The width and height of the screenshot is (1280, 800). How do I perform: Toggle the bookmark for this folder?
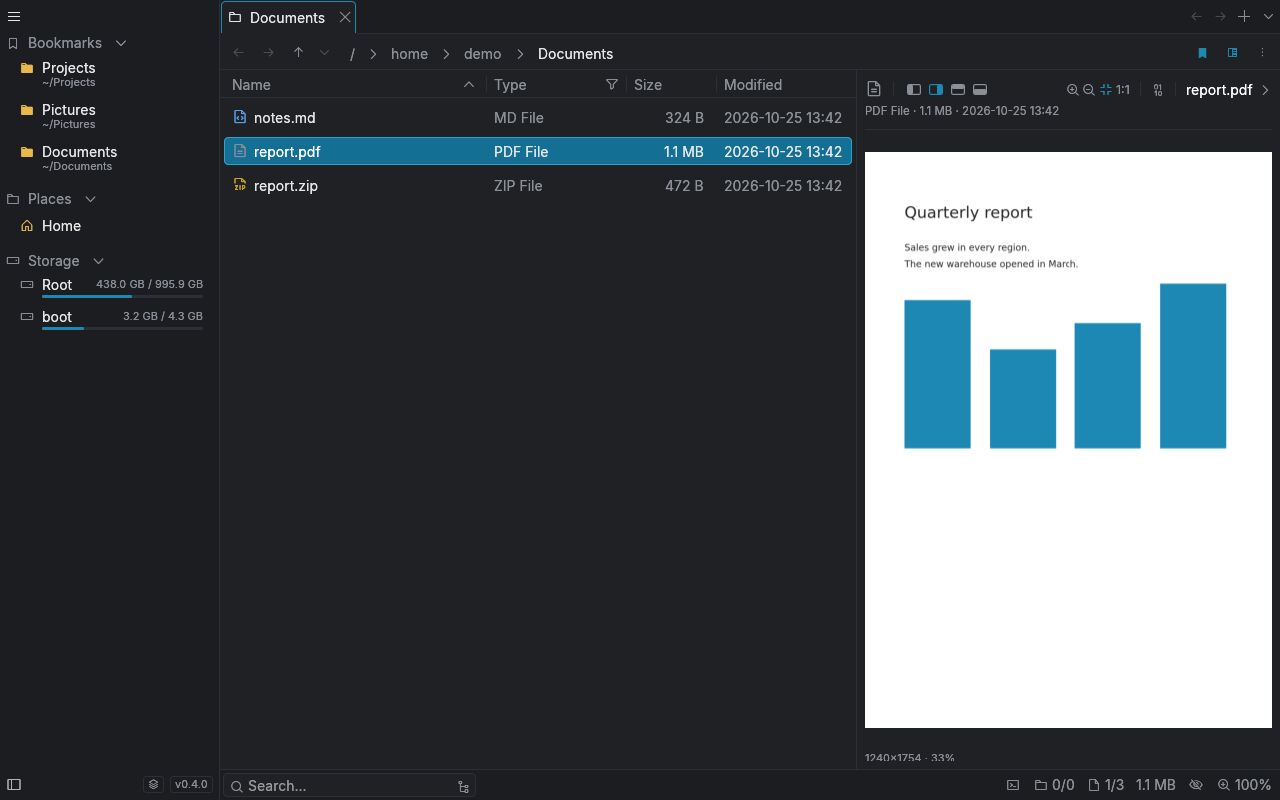[1202, 53]
